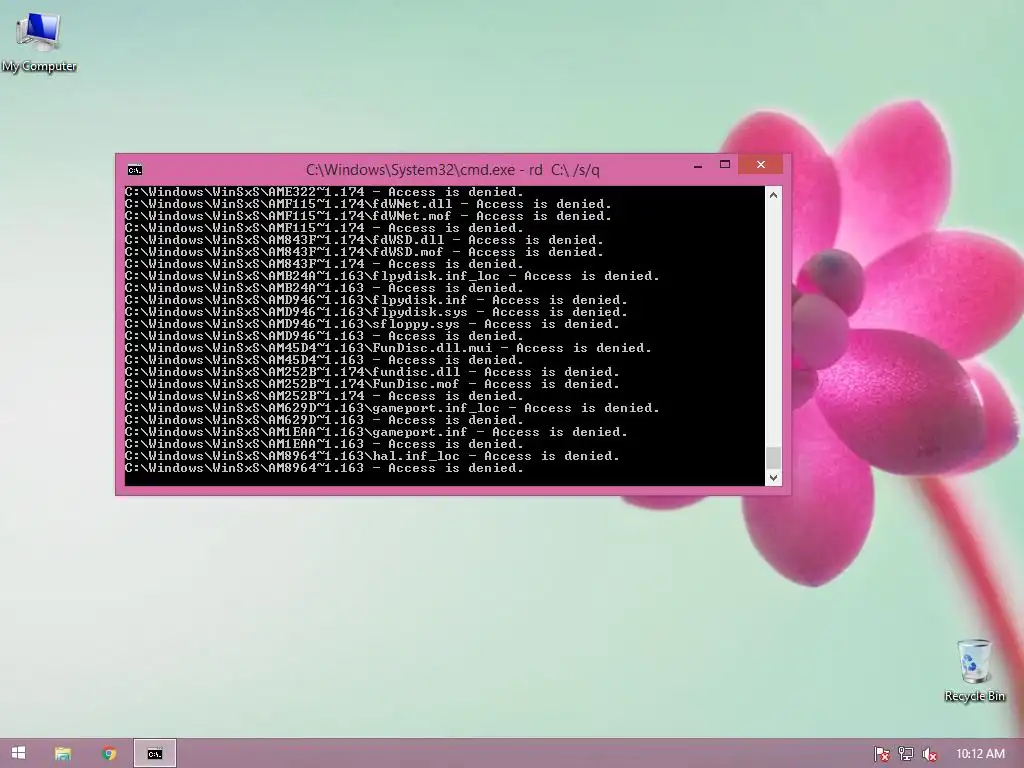Click the line with fdWNet.dll access denied

point(368,204)
